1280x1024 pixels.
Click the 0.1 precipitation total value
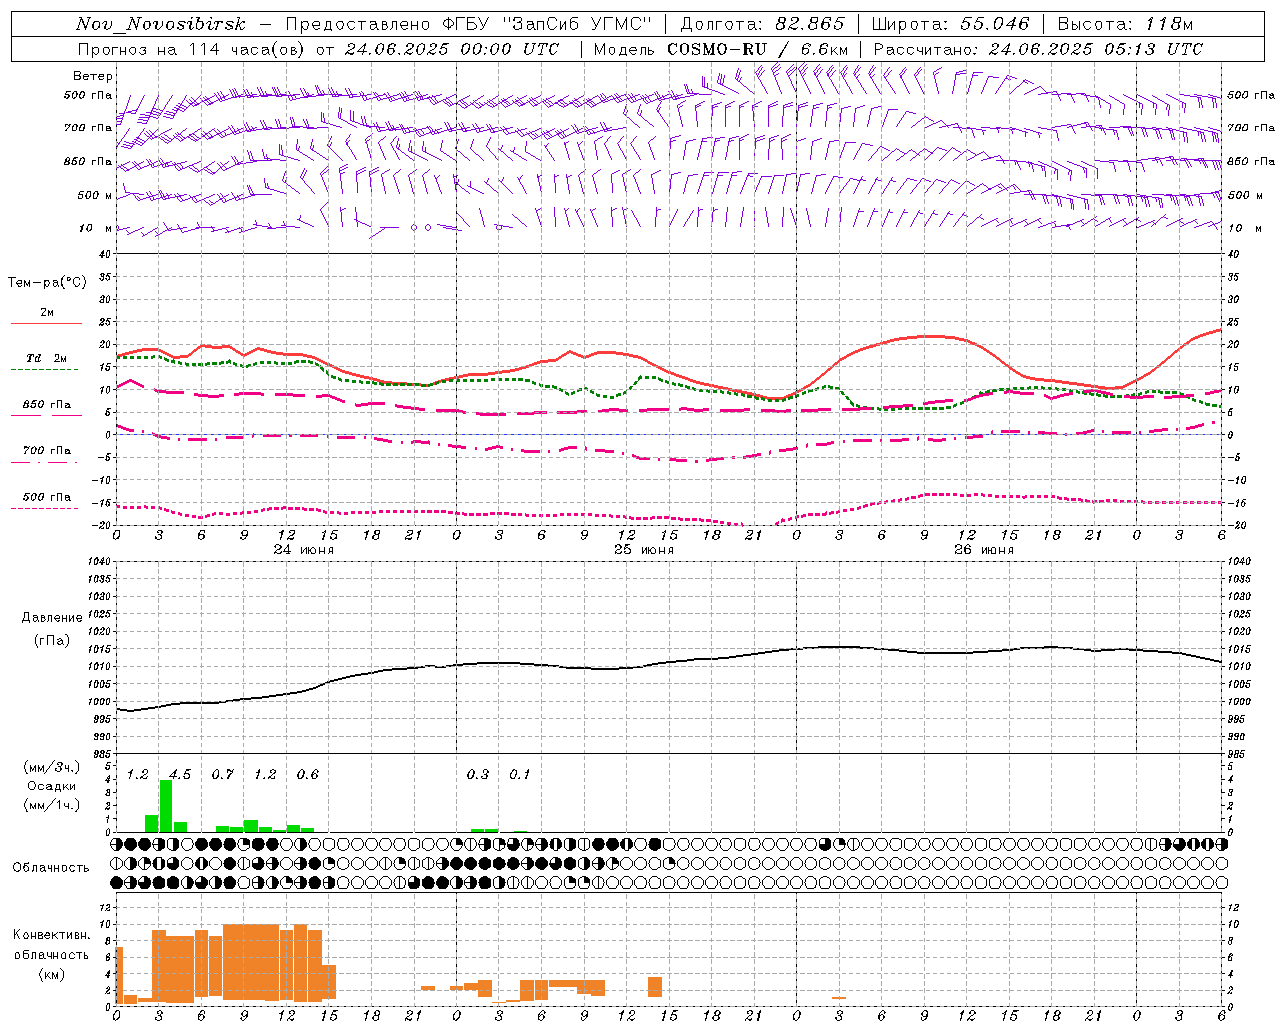(x=519, y=775)
